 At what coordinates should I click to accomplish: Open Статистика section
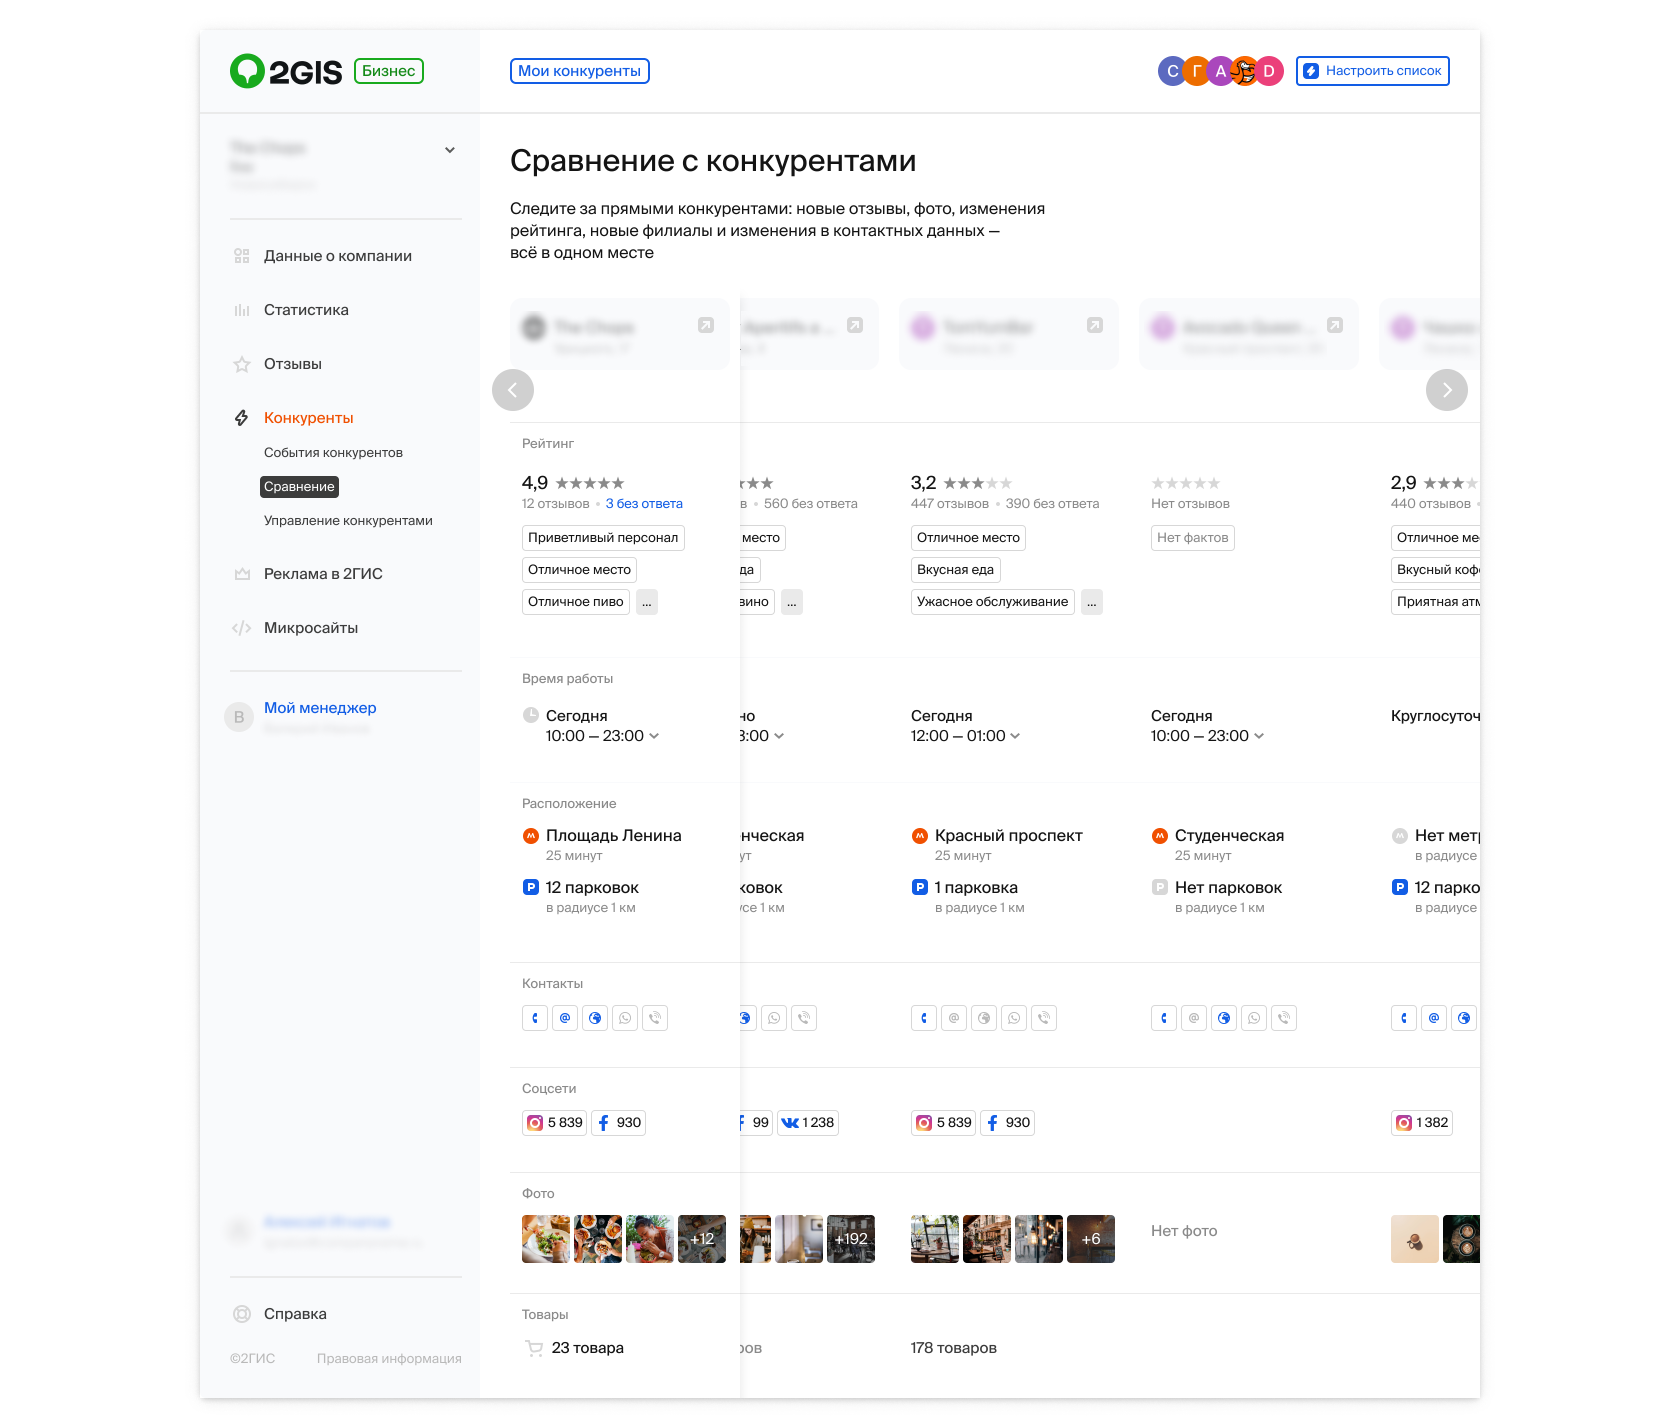click(306, 310)
